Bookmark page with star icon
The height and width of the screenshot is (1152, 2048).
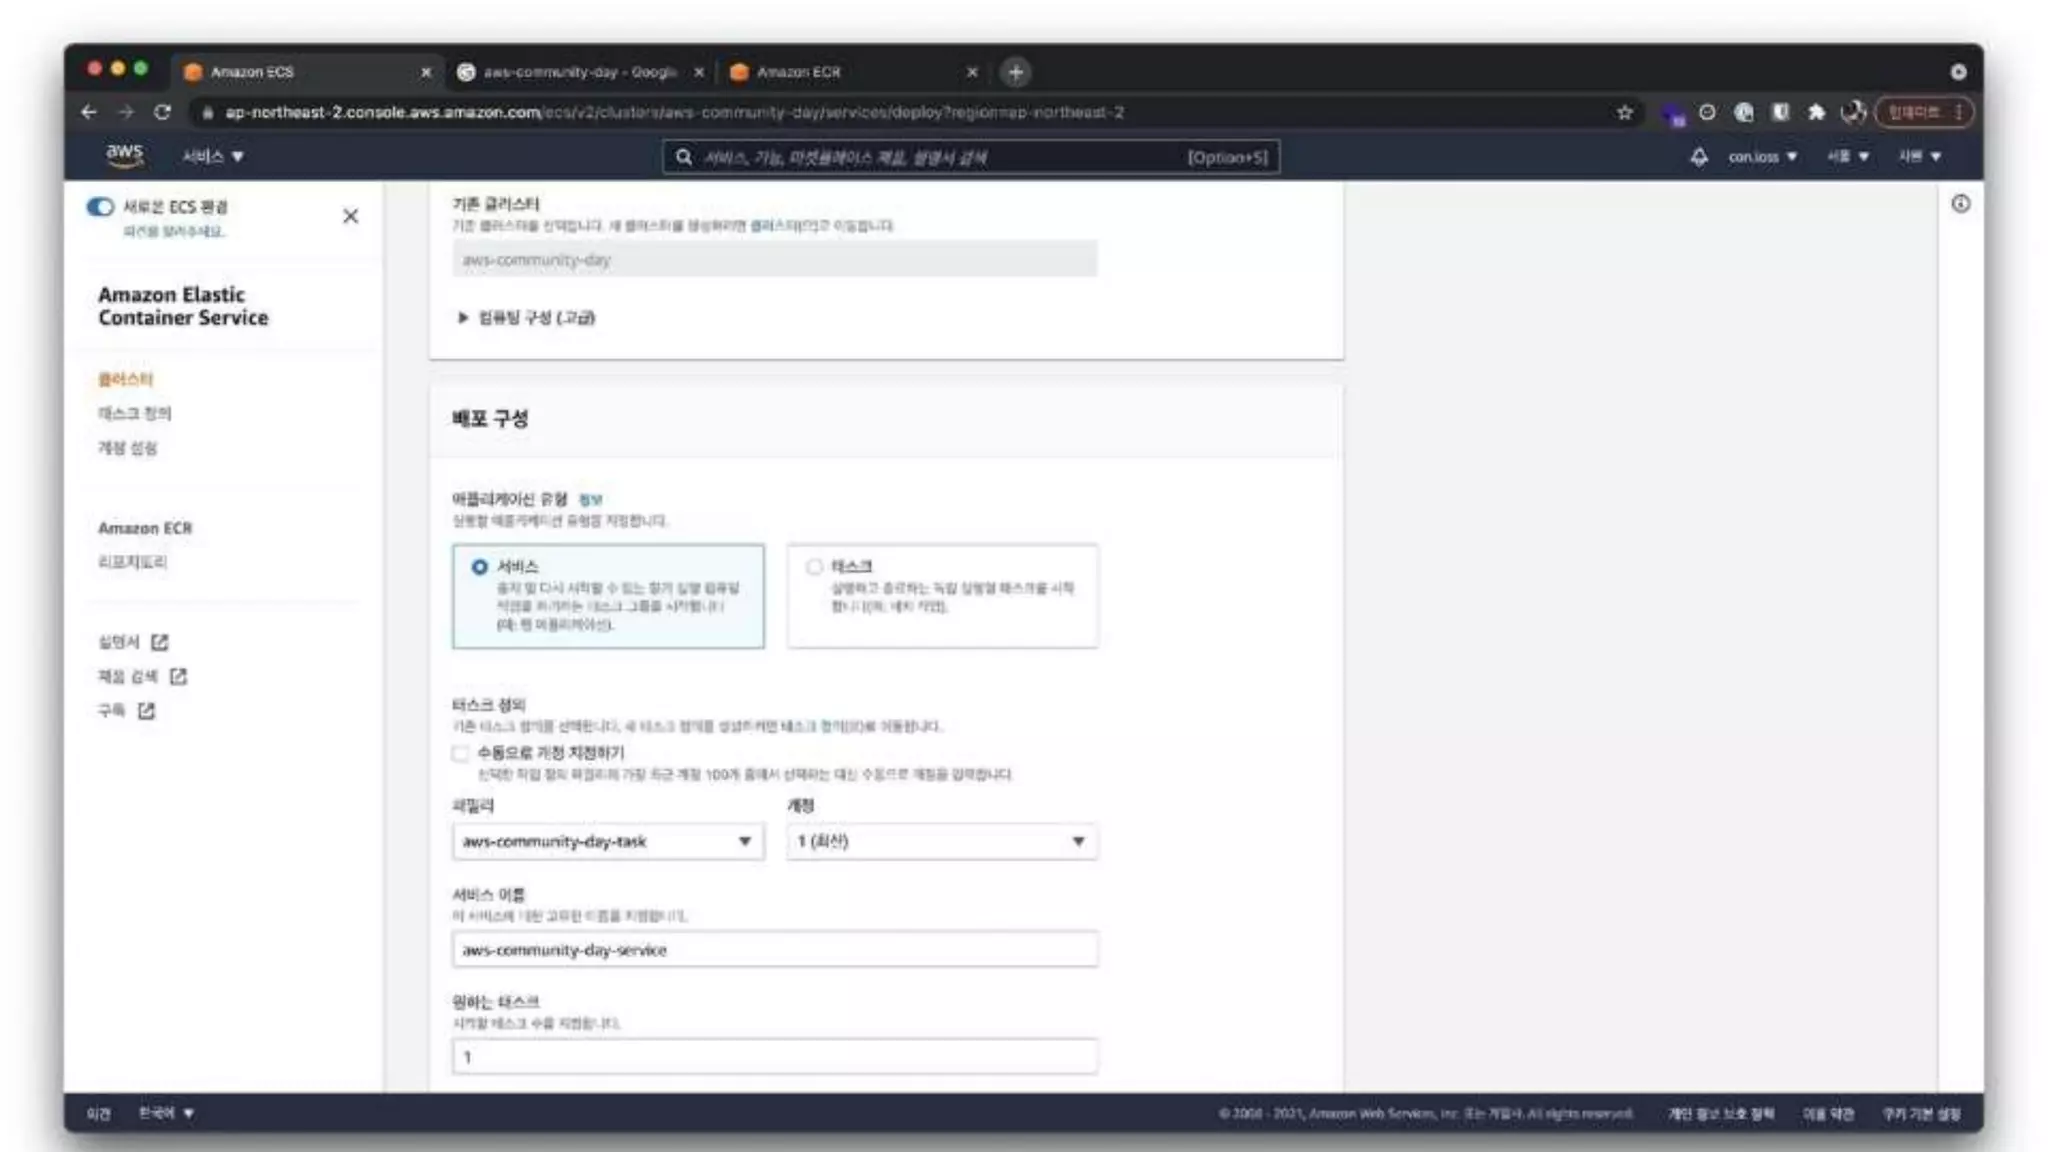1624,112
